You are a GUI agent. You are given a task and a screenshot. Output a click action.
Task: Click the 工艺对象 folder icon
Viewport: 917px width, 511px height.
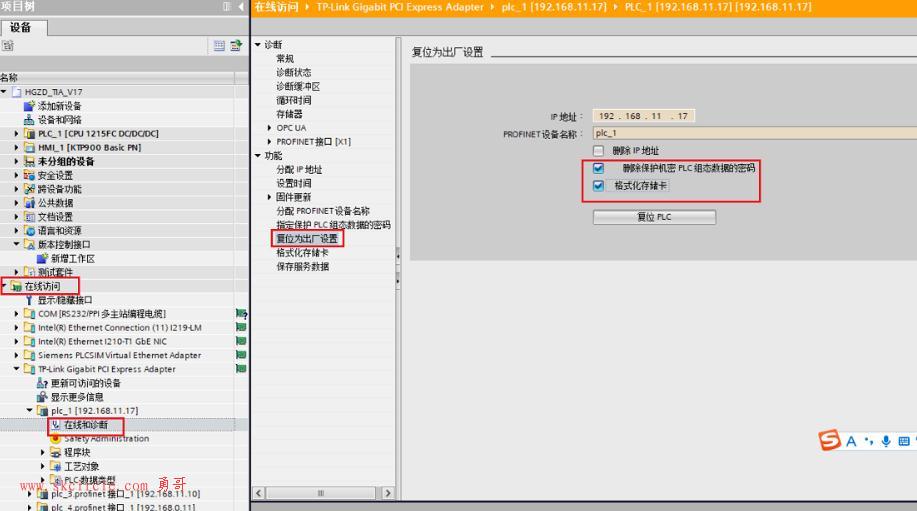[x=56, y=466]
